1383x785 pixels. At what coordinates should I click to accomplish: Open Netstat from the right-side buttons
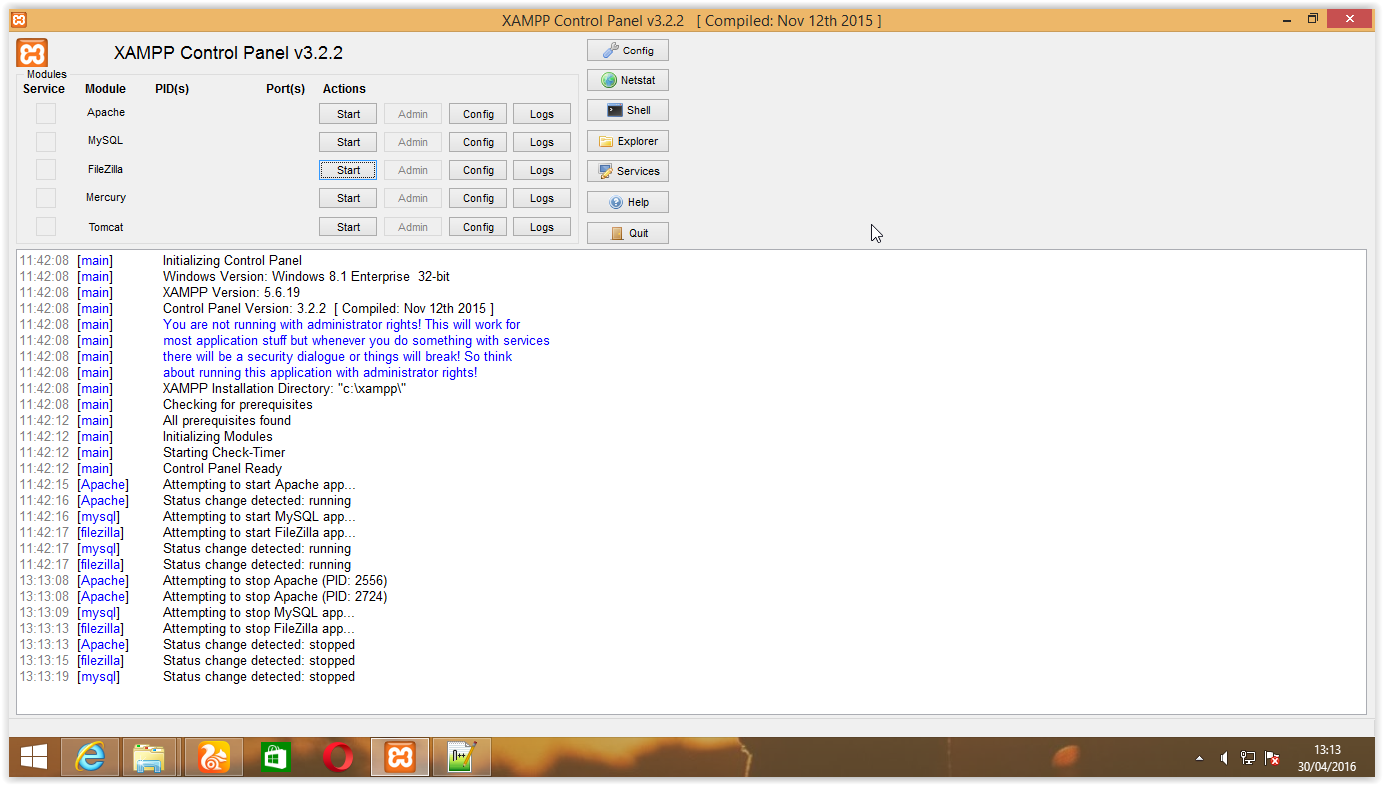[628, 80]
